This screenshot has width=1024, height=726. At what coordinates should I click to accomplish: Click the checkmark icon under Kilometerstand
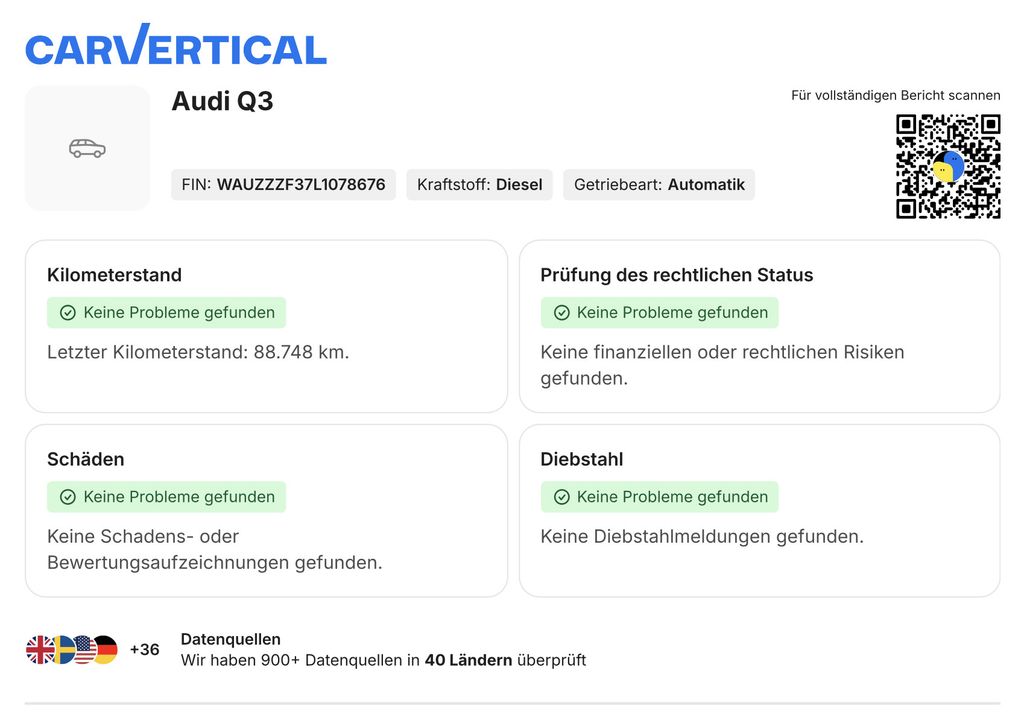(x=68, y=313)
